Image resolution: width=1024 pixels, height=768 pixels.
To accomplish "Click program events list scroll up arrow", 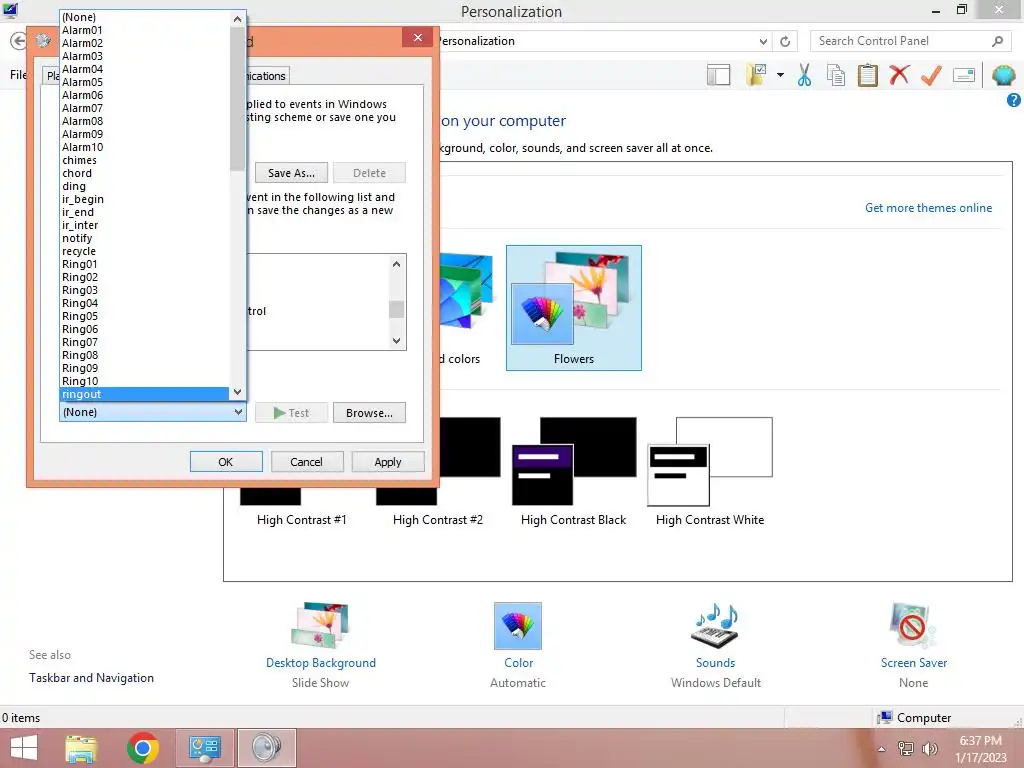I will coord(396,264).
